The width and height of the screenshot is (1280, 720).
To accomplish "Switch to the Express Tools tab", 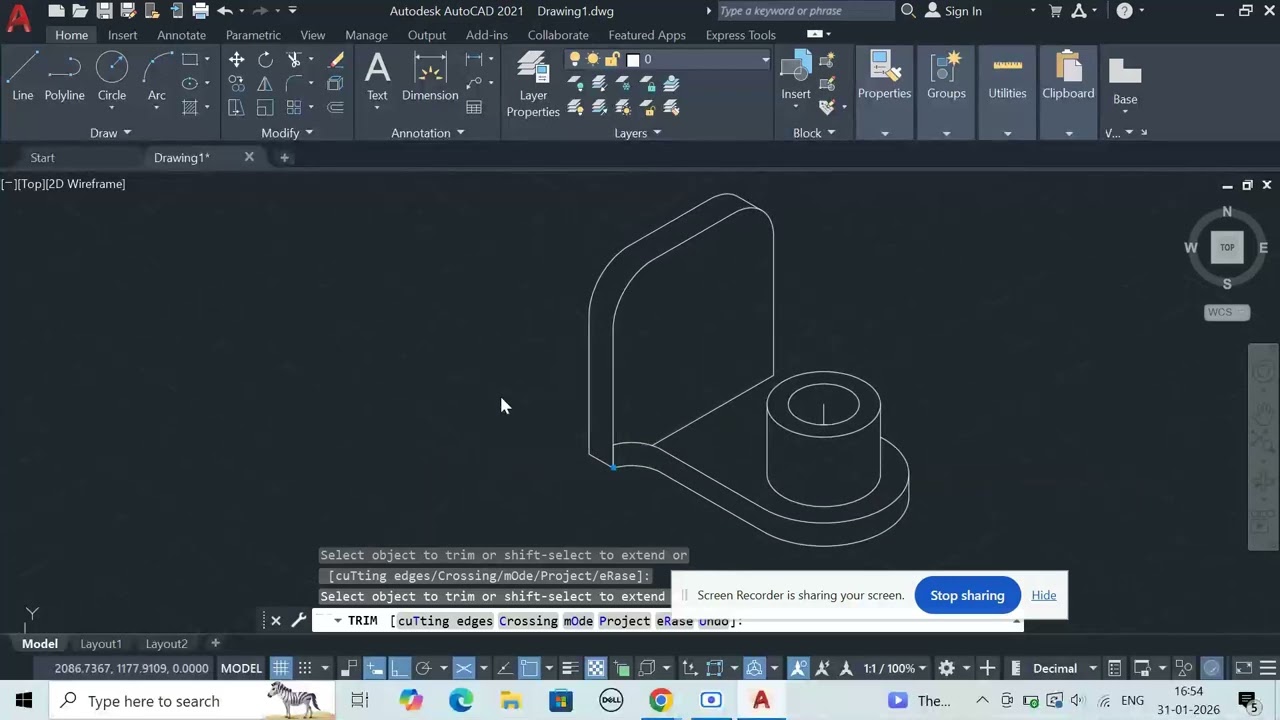I will [740, 35].
